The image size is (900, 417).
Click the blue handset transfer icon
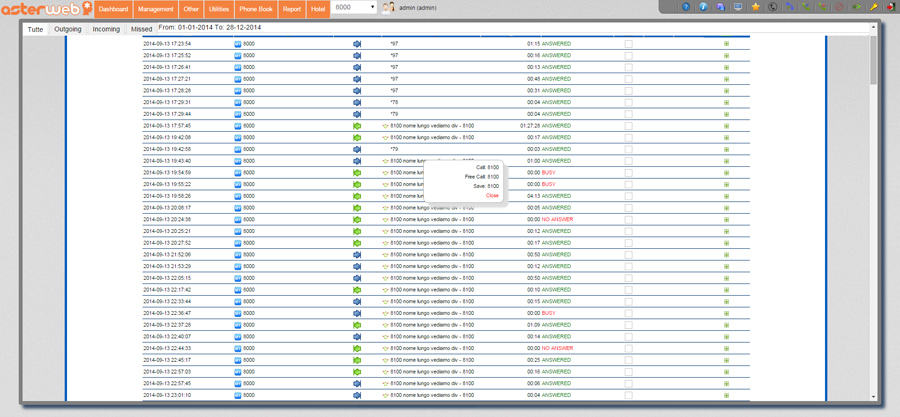(789, 7)
